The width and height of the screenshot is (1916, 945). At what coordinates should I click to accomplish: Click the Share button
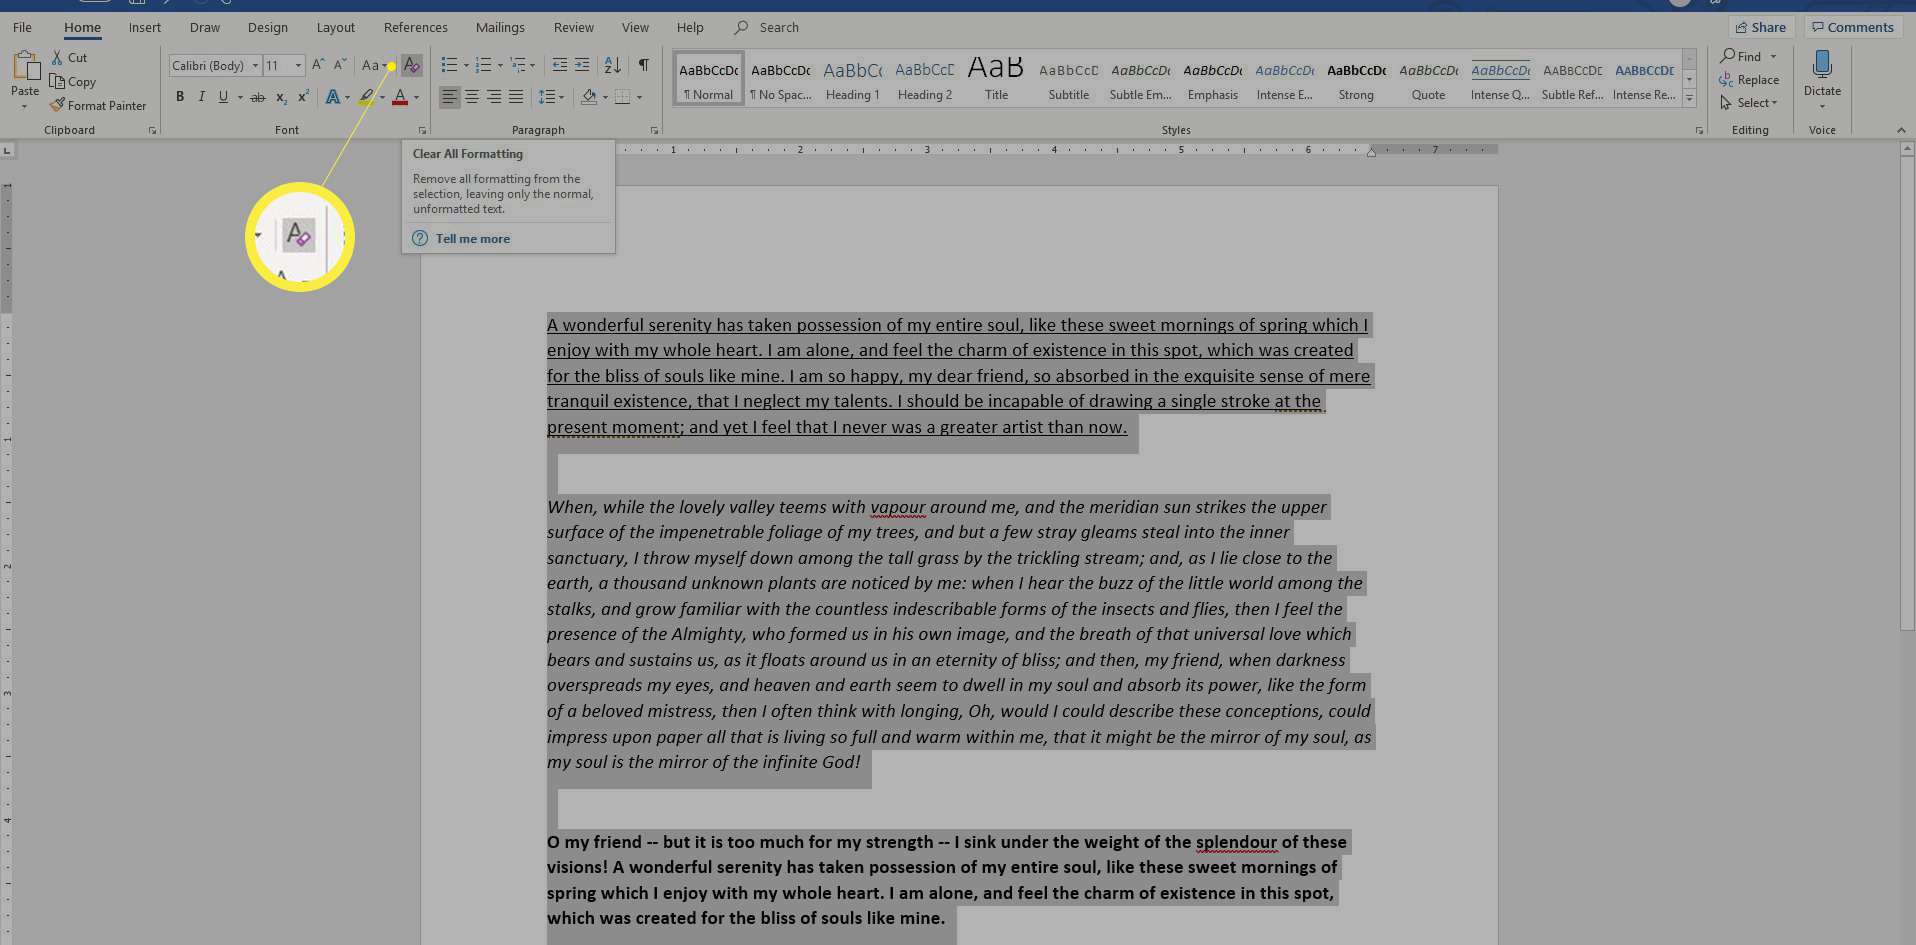tap(1761, 27)
